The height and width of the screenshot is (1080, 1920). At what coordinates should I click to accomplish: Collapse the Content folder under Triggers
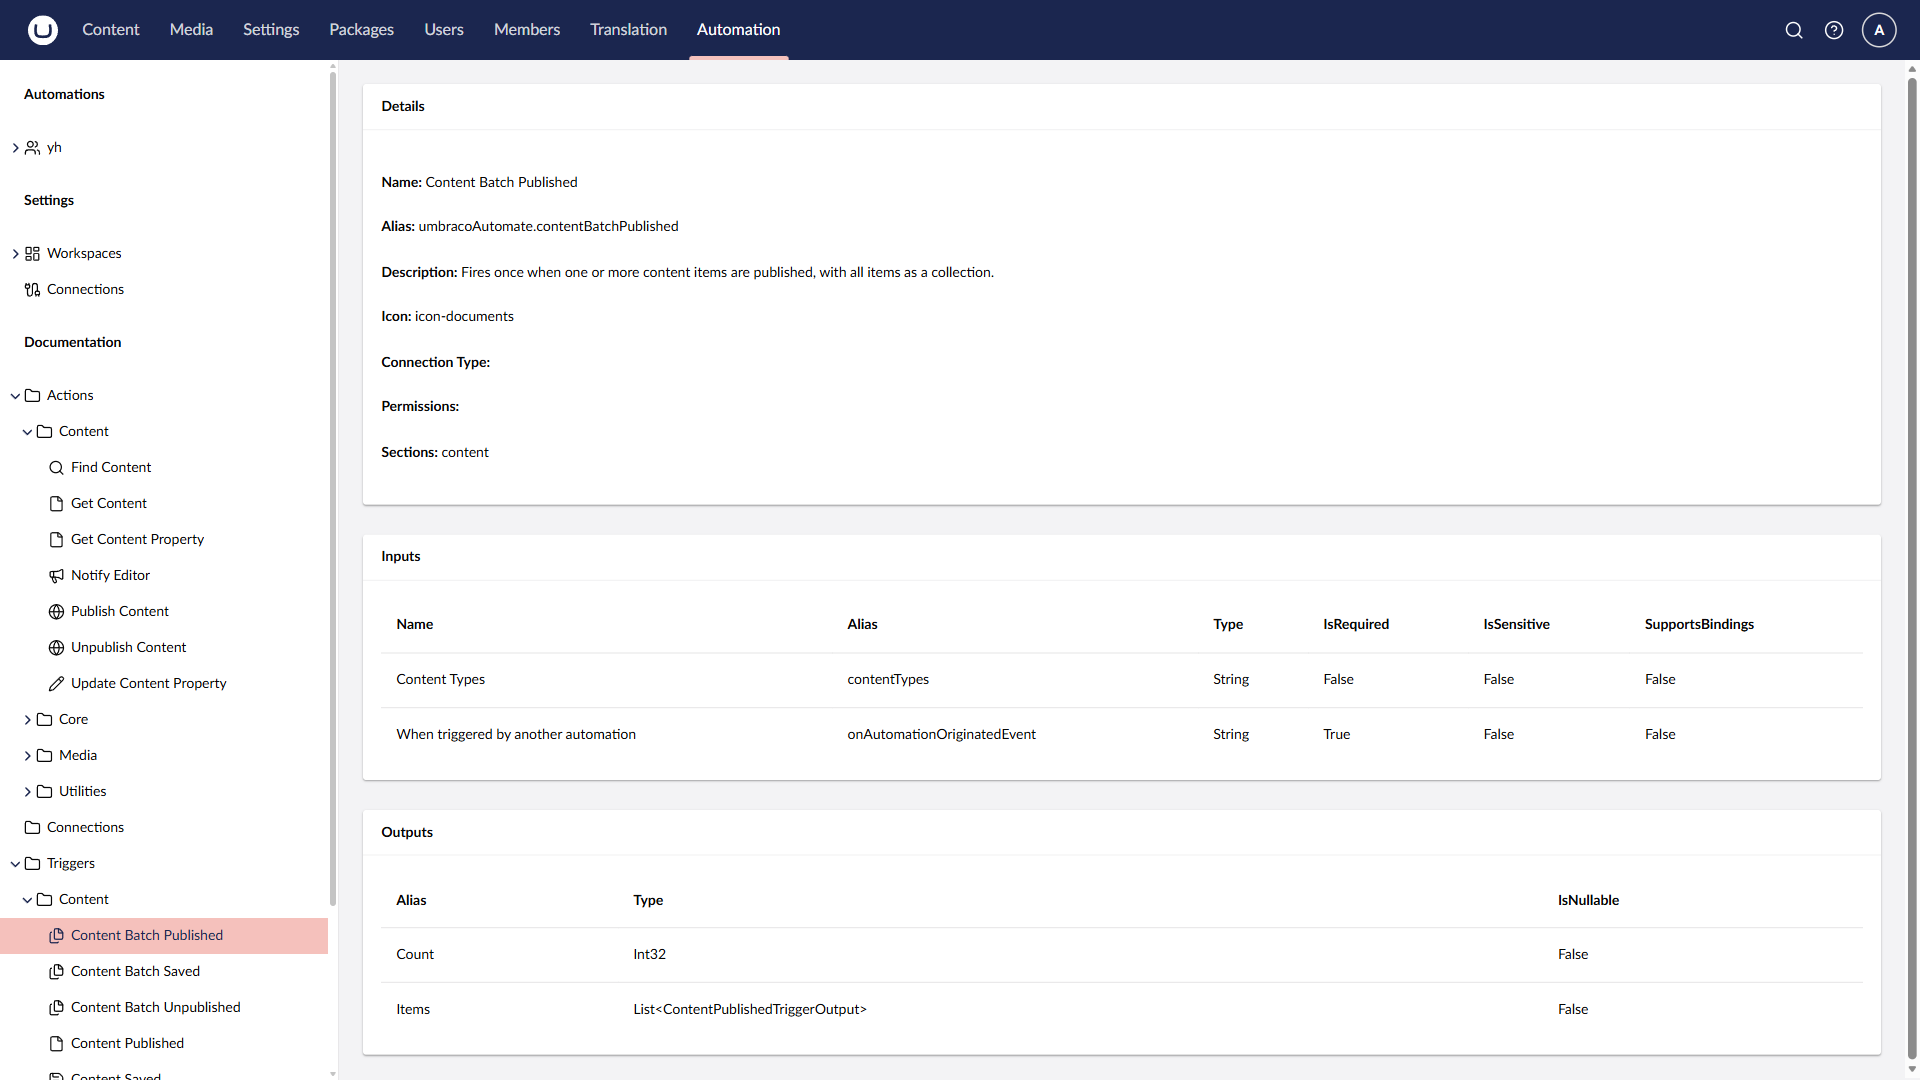(27, 900)
